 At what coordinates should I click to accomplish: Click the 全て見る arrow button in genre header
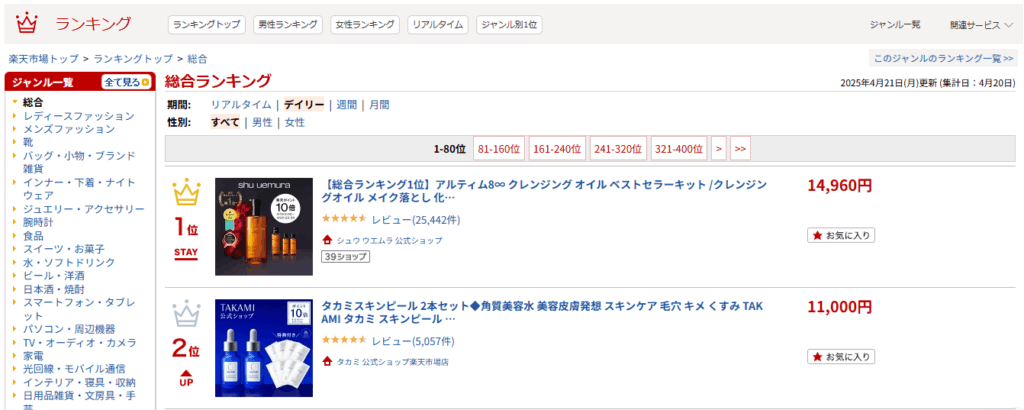tap(127, 82)
